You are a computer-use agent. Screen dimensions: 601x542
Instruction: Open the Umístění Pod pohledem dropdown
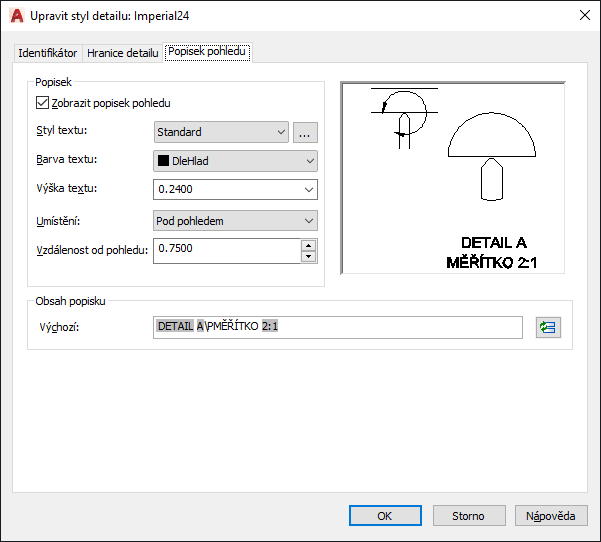coord(235,221)
